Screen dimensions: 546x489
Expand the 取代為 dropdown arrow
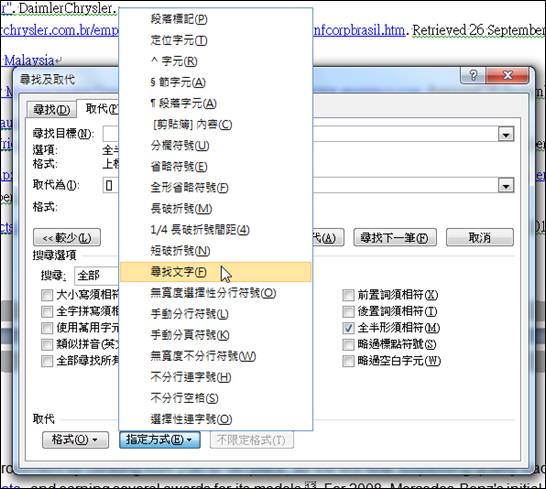click(506, 185)
